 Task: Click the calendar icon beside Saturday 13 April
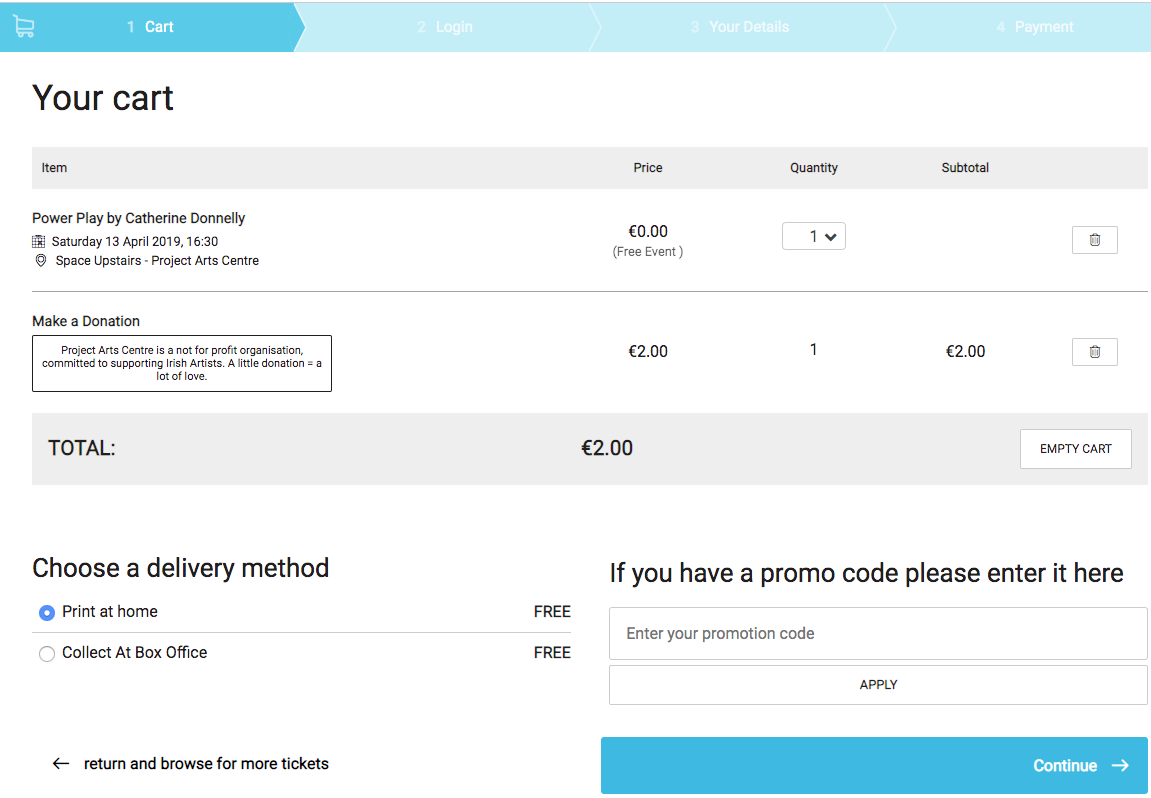click(x=39, y=242)
